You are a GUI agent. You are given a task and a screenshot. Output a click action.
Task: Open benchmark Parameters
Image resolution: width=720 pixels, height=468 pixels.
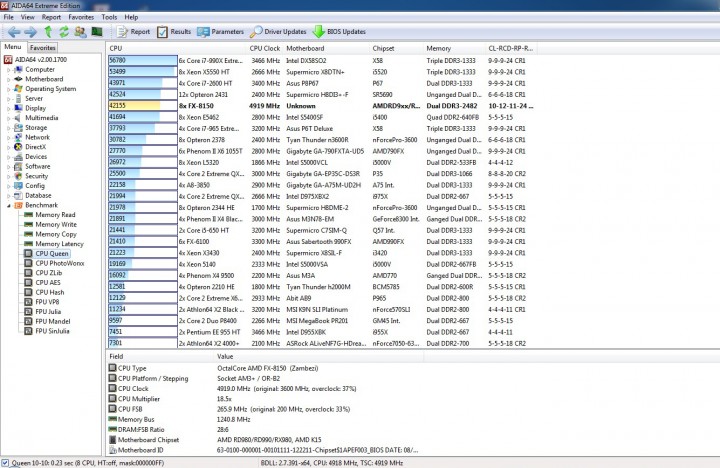click(220, 32)
